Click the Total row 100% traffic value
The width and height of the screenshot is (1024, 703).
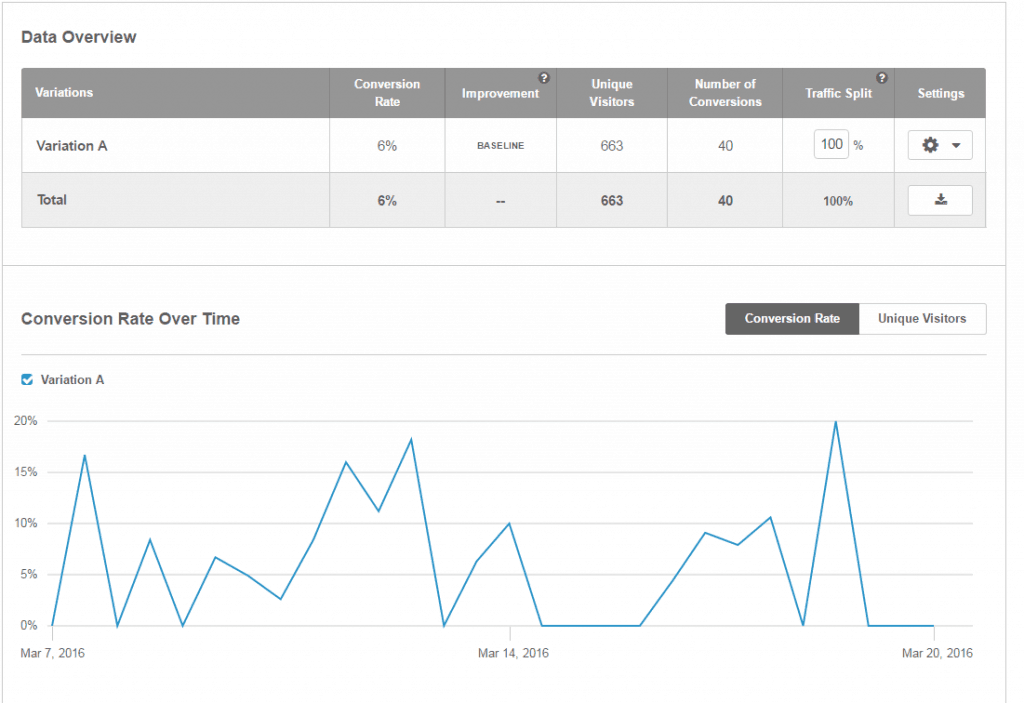(838, 201)
